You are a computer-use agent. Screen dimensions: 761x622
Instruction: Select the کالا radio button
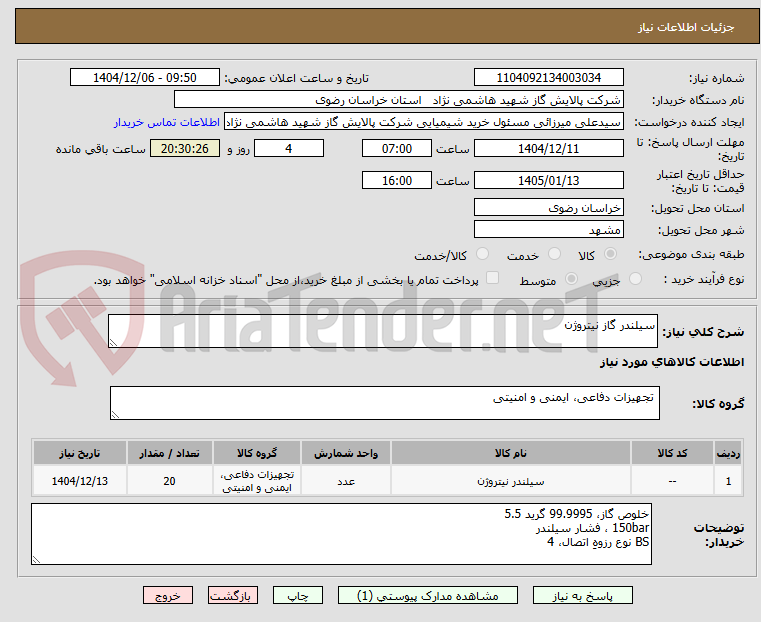611,254
